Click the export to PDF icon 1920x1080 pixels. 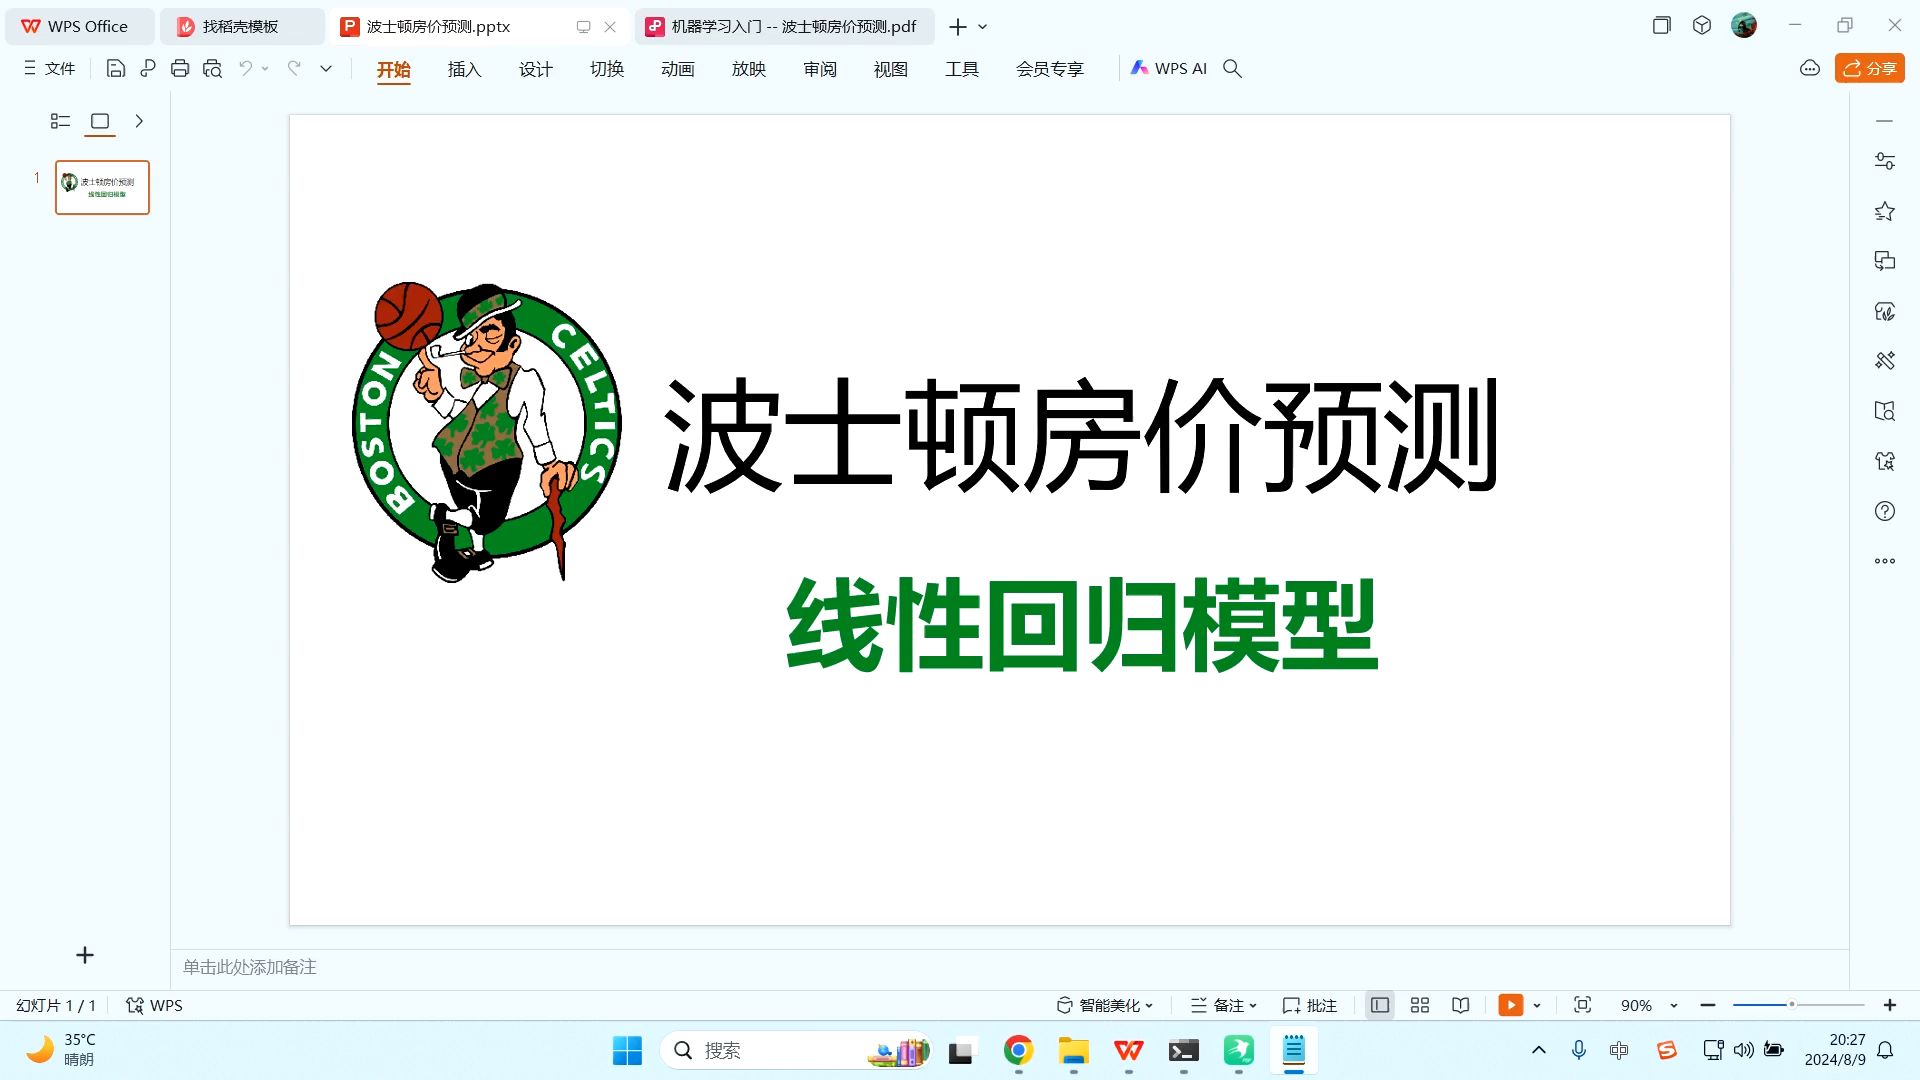(148, 69)
